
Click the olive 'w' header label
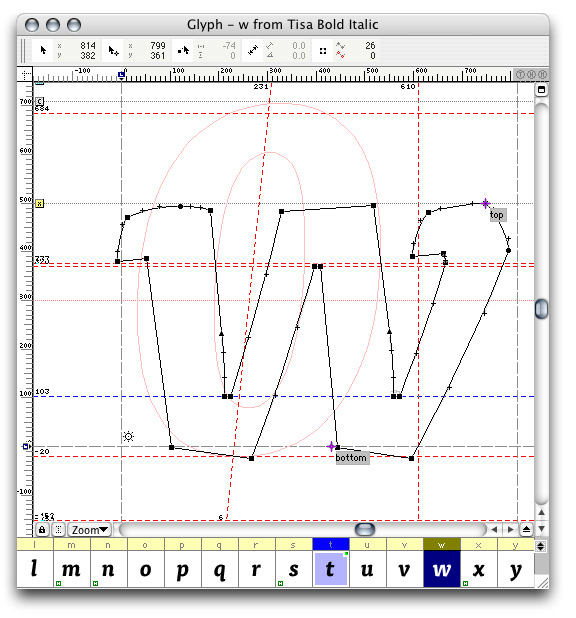(442, 544)
